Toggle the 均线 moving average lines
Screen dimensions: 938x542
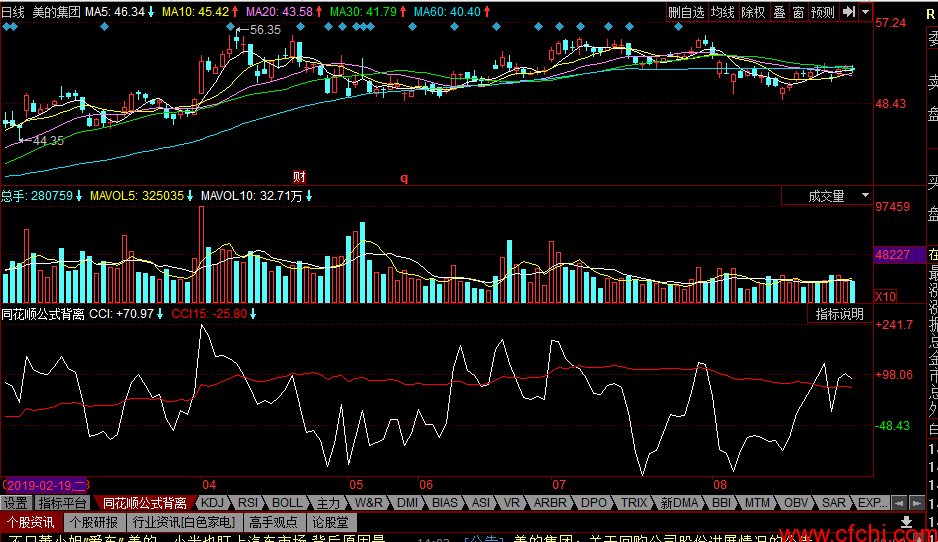click(x=723, y=12)
